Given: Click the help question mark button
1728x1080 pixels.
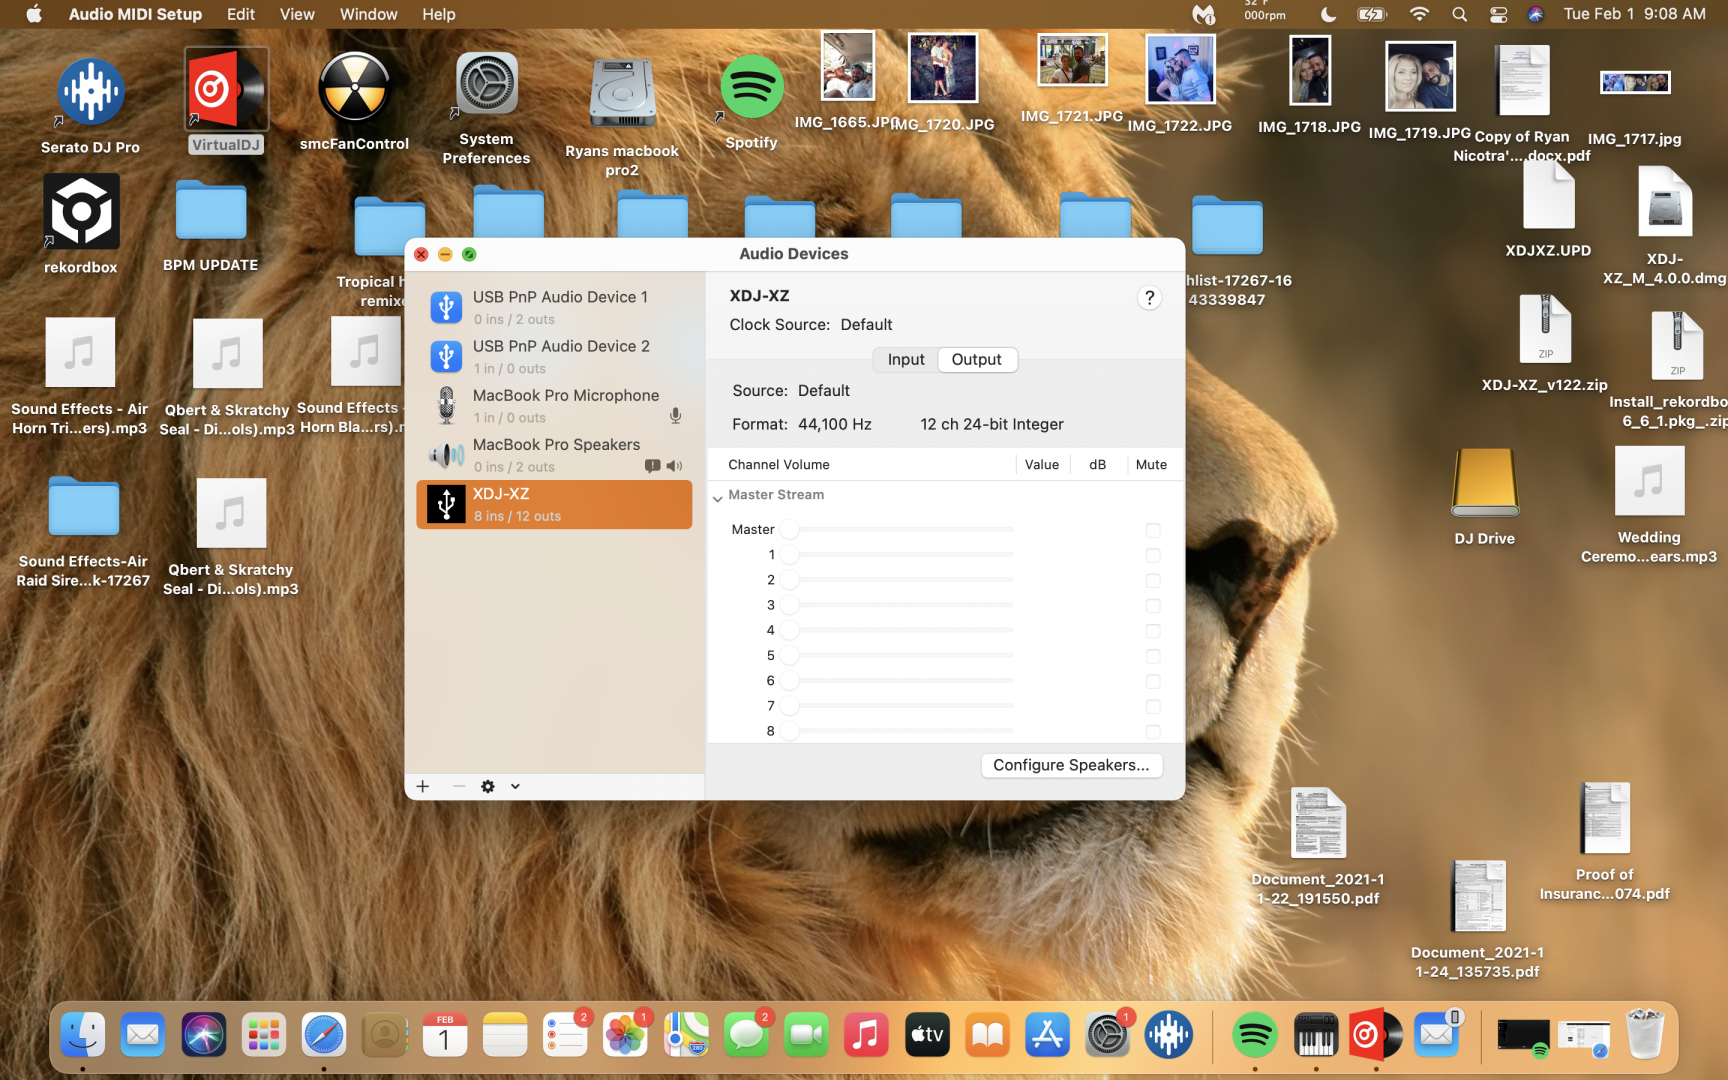Looking at the screenshot, I should (1149, 297).
